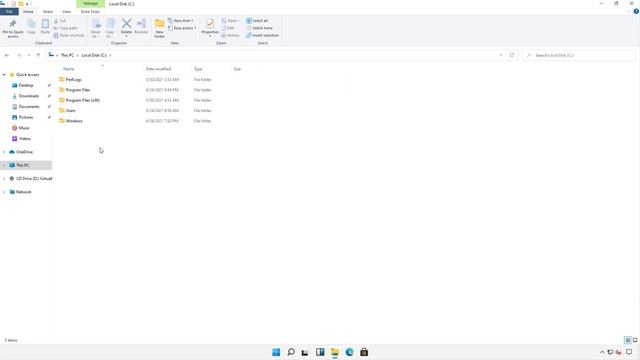Select the Windows folder

tap(74, 121)
